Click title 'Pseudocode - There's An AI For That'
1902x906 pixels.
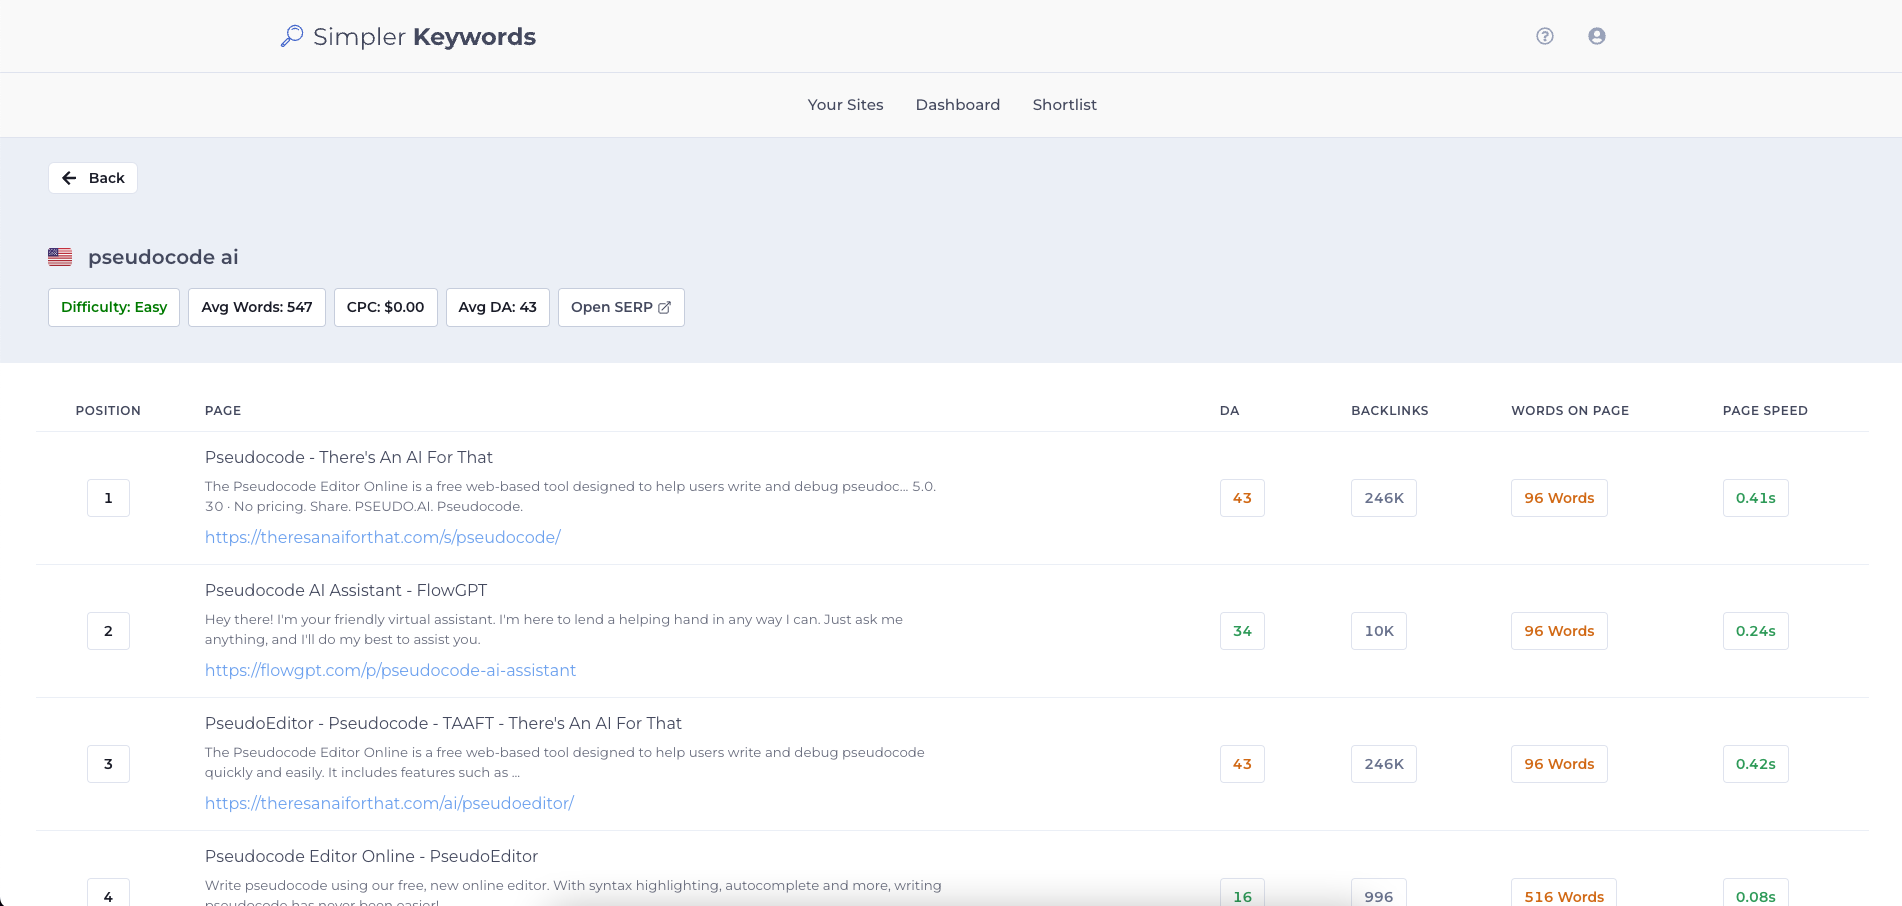coord(349,457)
